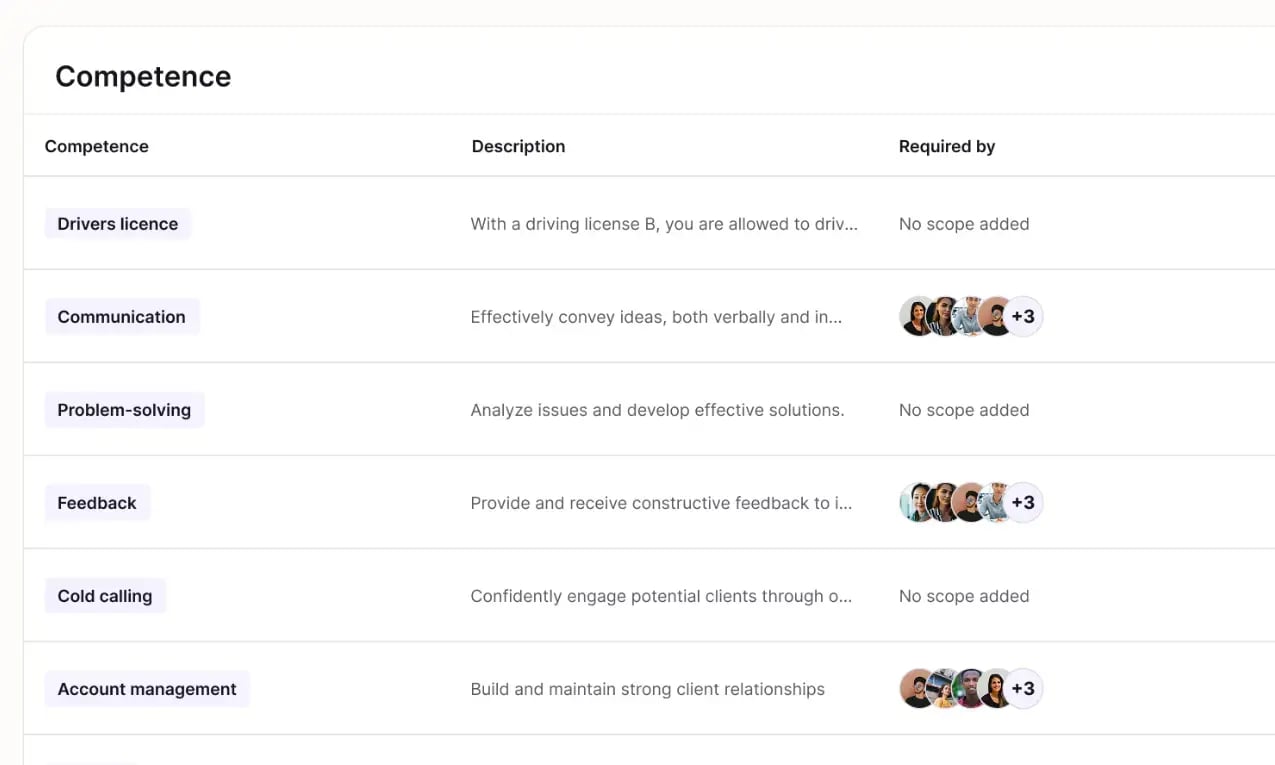Sort by the Competence column header
This screenshot has width=1275, height=765.
97,146
